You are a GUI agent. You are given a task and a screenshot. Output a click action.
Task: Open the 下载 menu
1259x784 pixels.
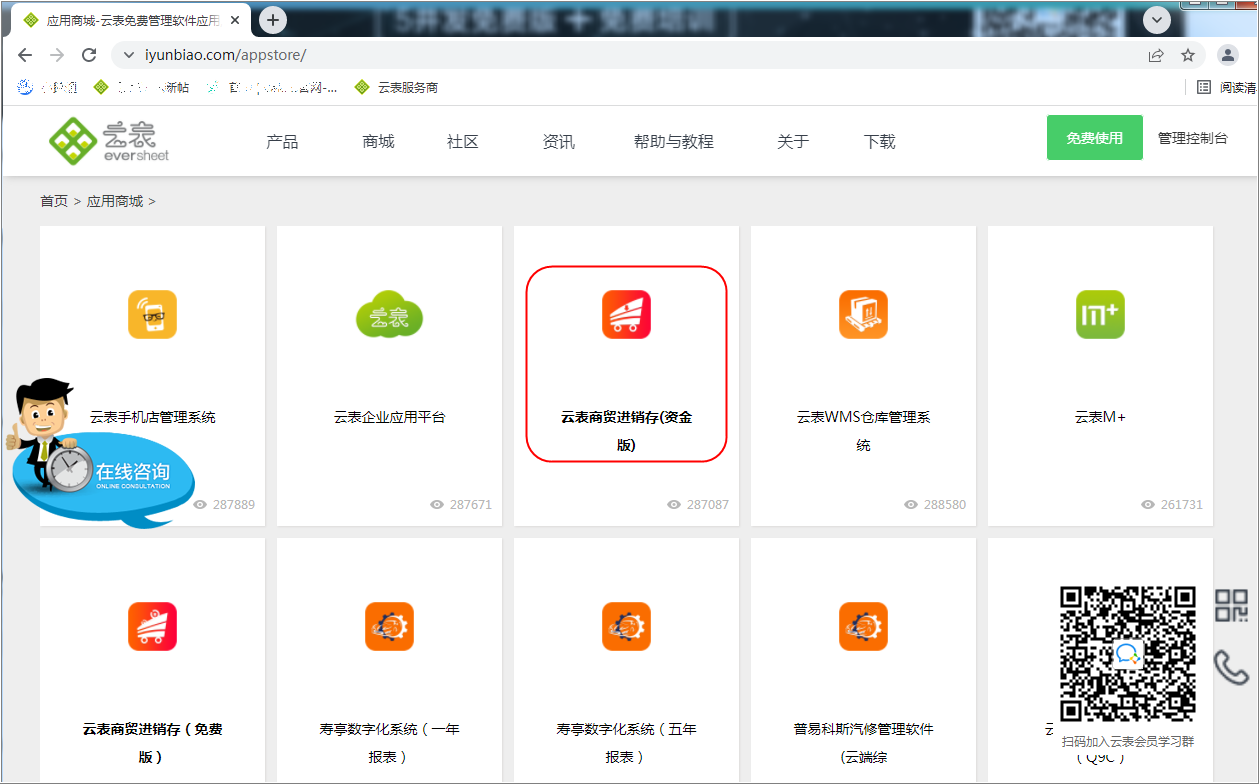(x=880, y=142)
